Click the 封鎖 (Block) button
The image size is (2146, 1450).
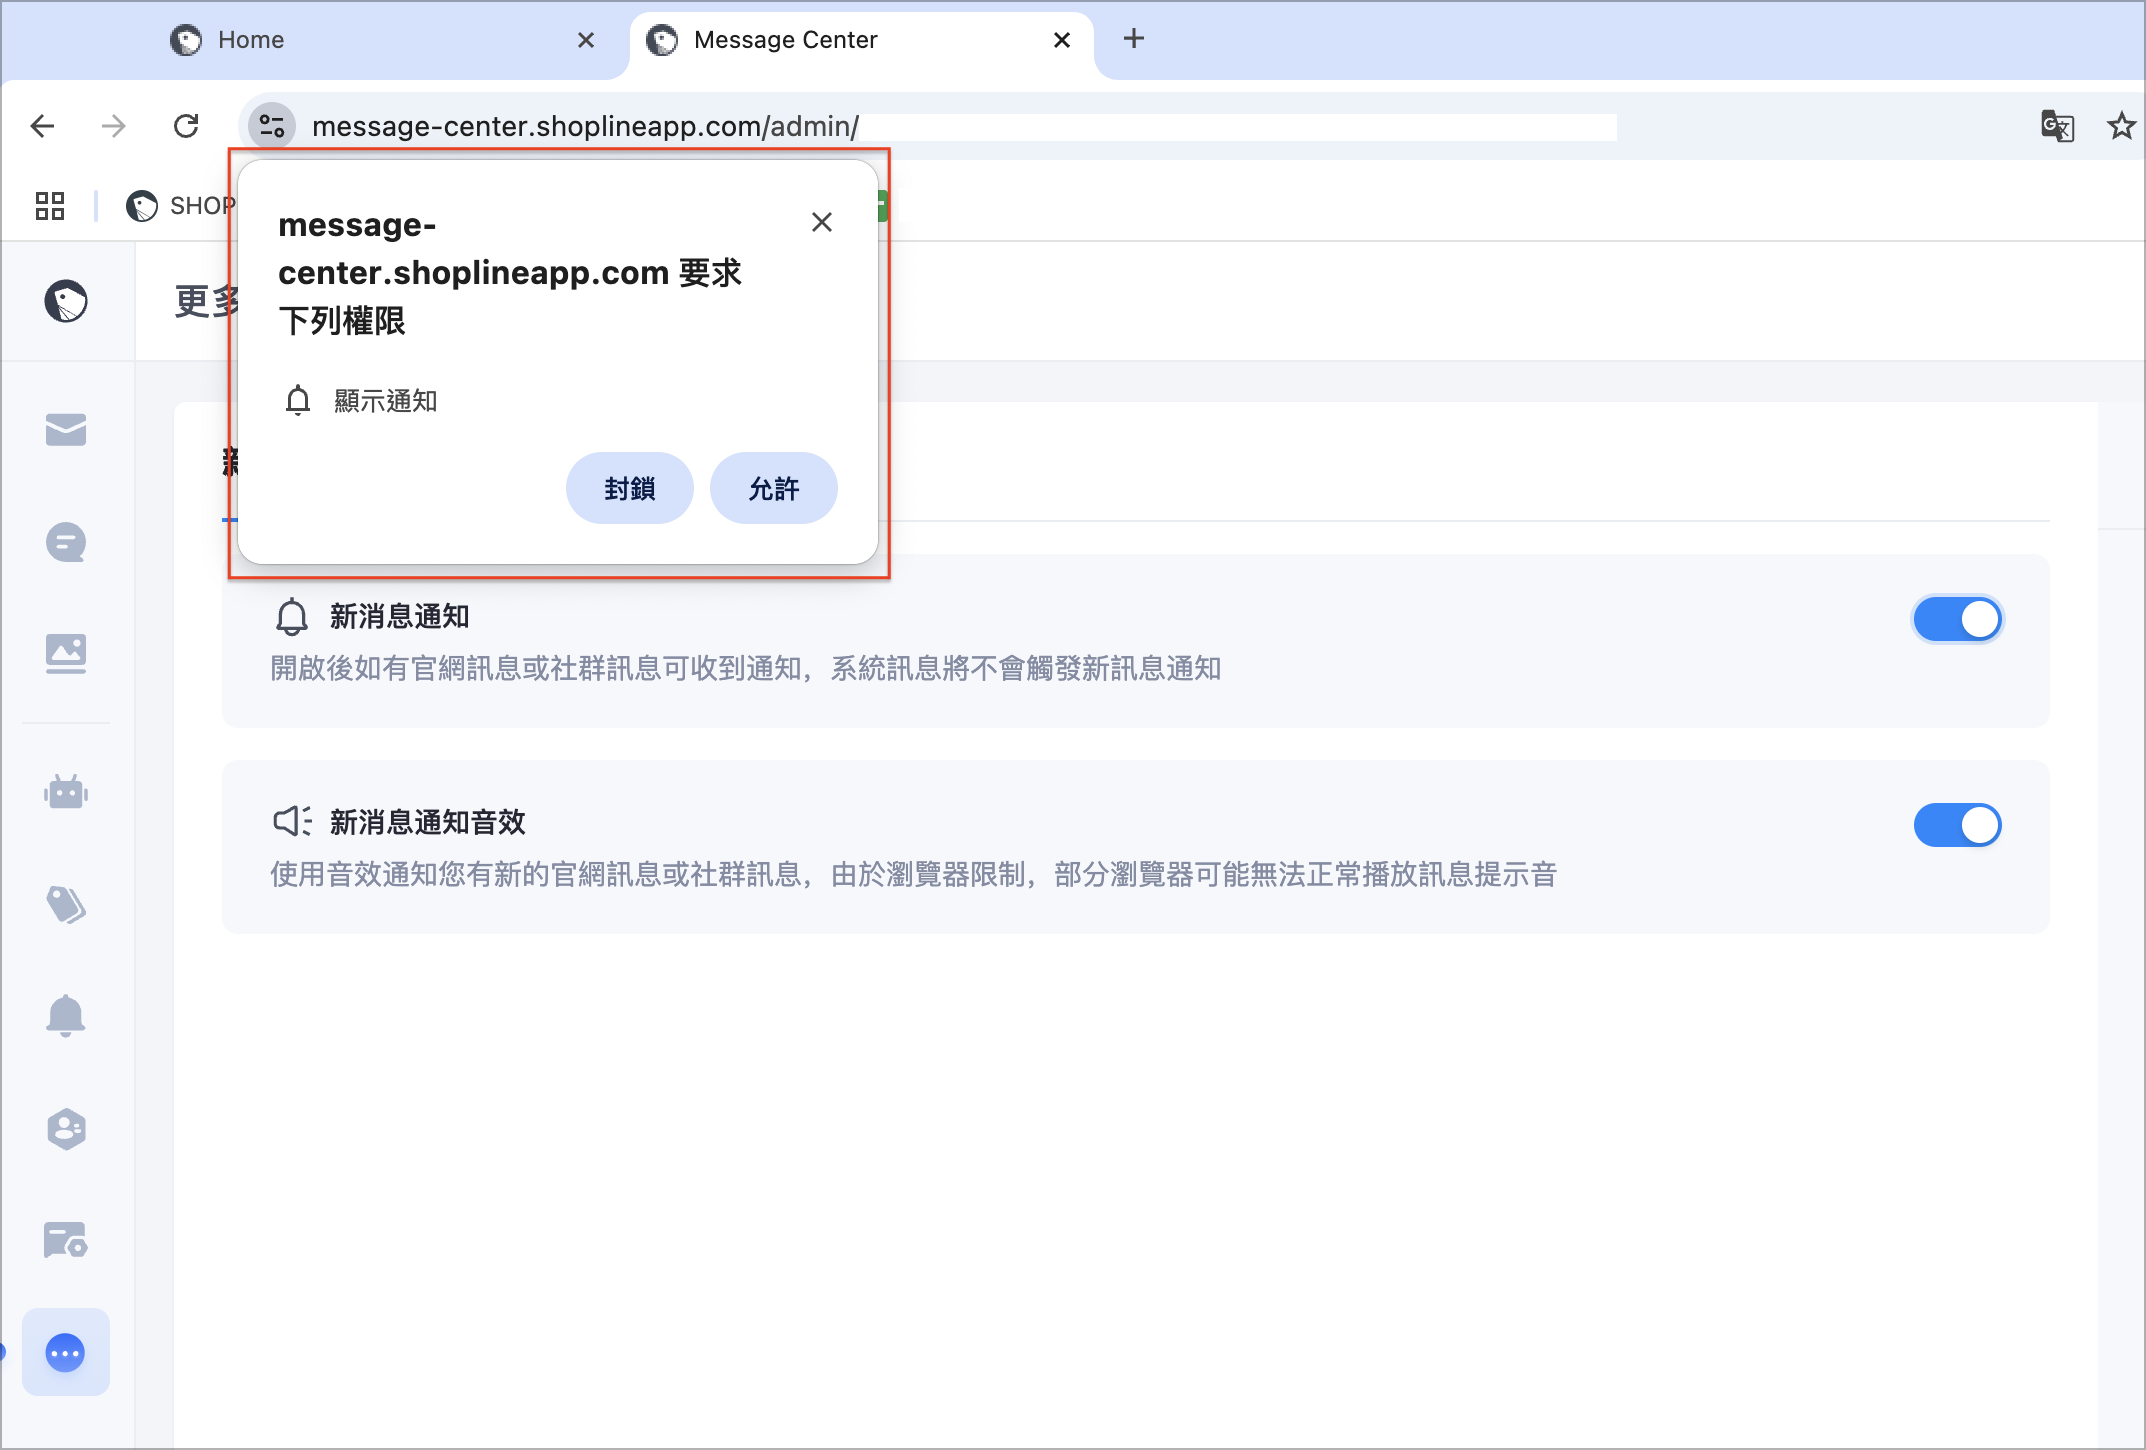pos(630,488)
